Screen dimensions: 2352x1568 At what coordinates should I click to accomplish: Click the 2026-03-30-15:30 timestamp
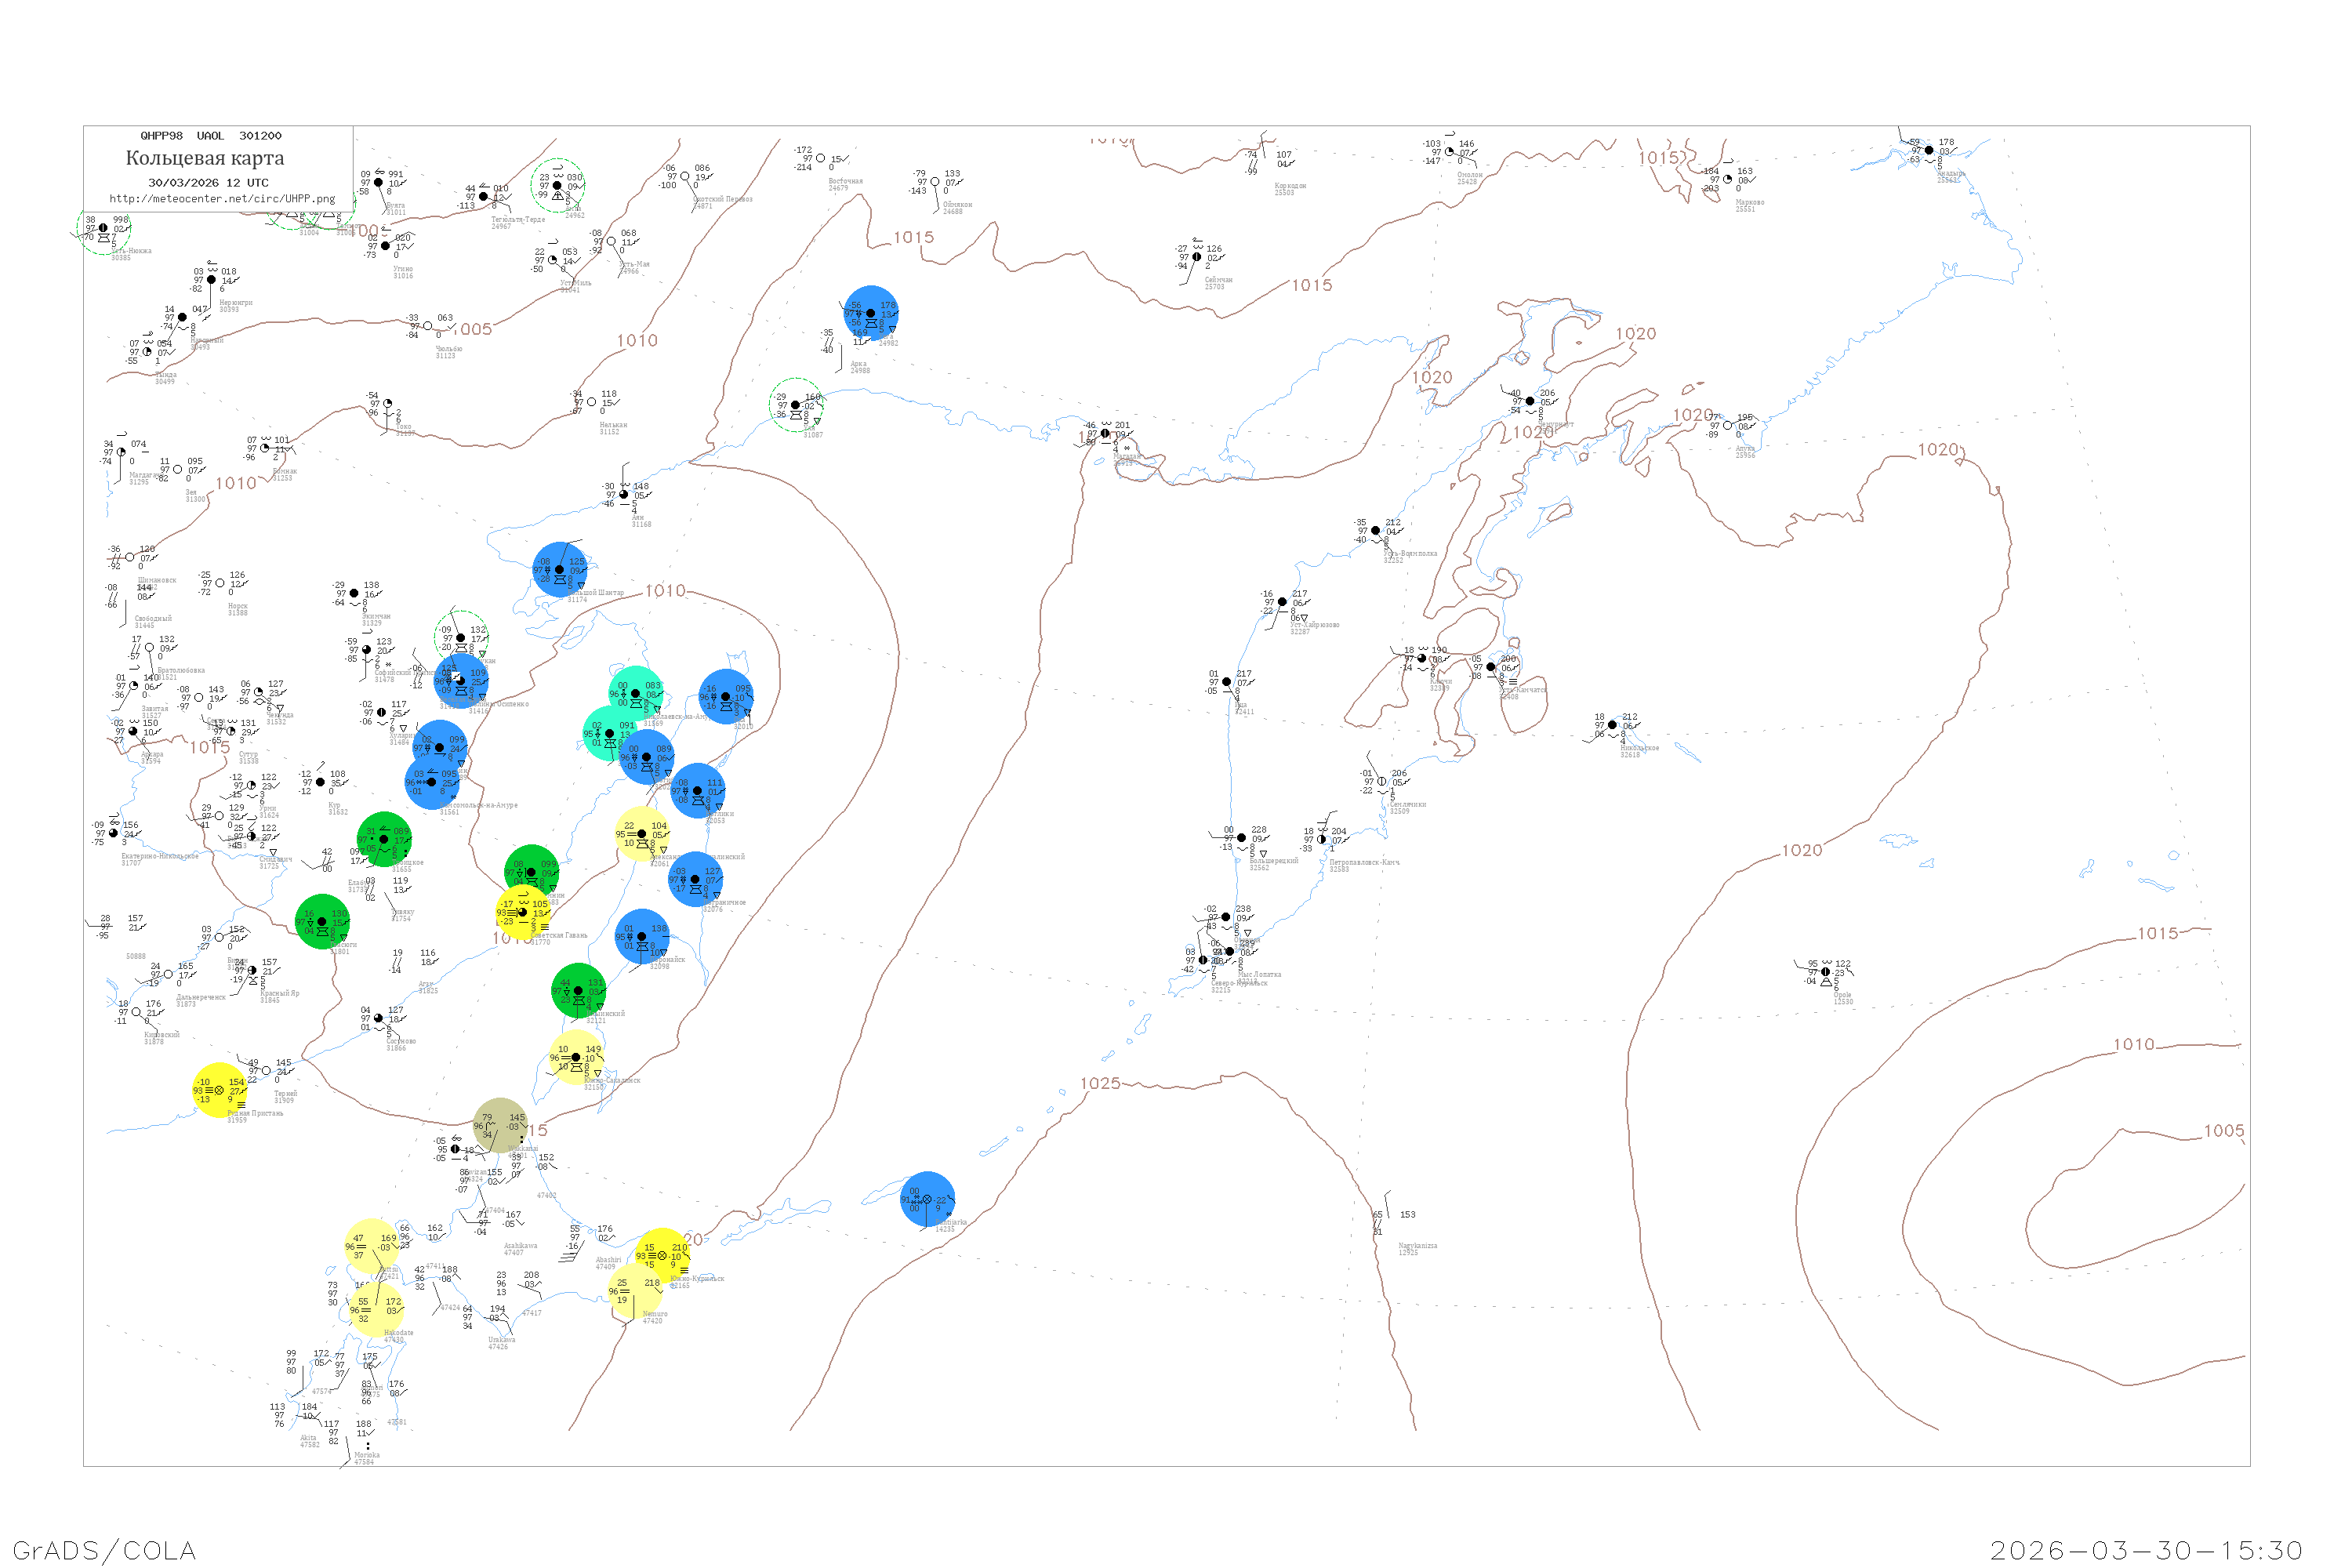pyautogui.click(x=2146, y=1550)
